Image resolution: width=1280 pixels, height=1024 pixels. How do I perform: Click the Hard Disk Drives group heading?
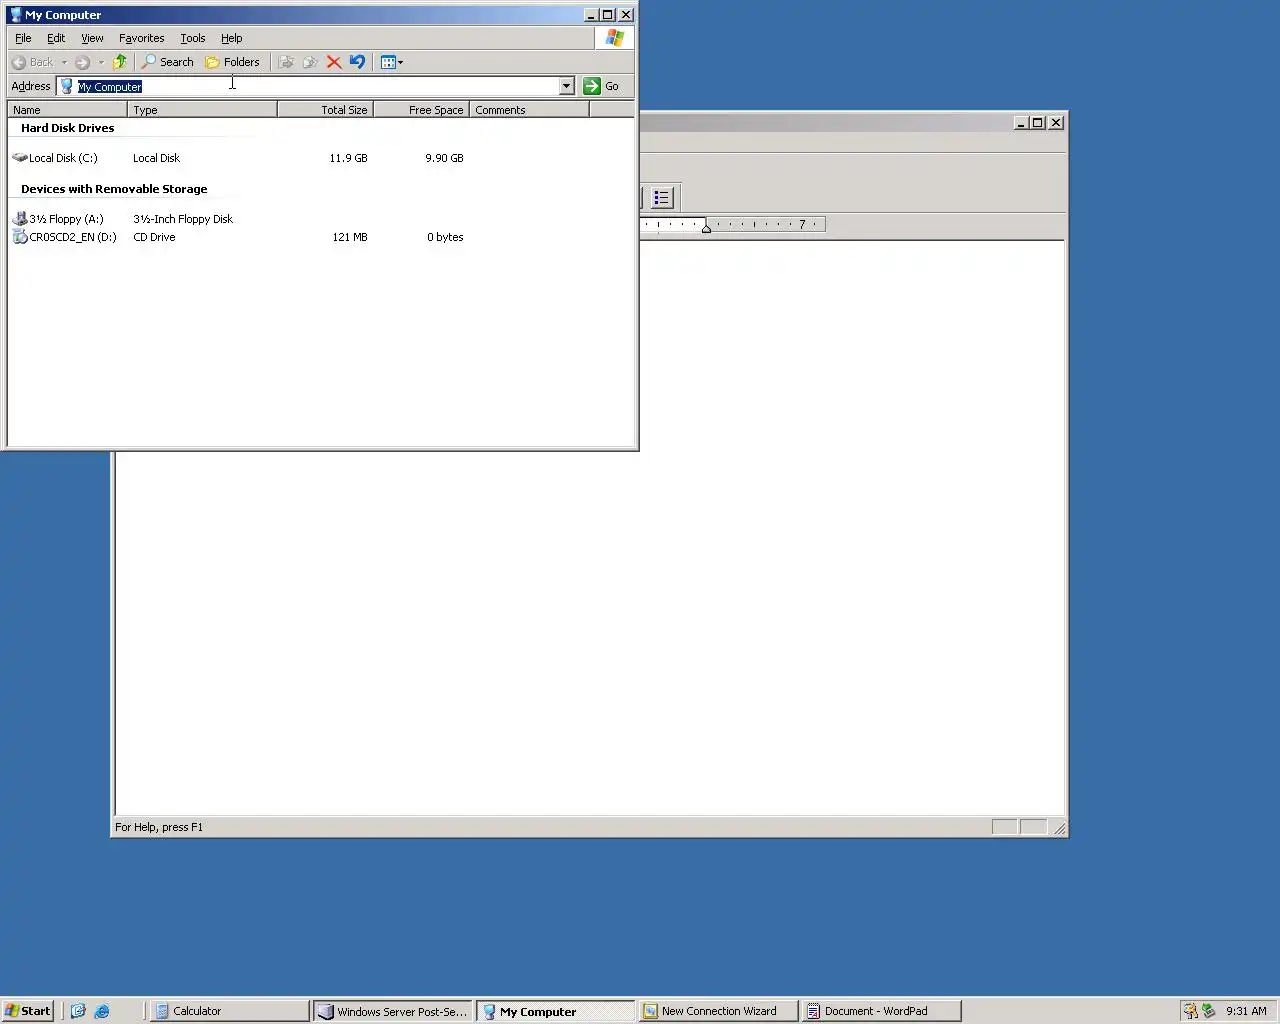pos(67,128)
